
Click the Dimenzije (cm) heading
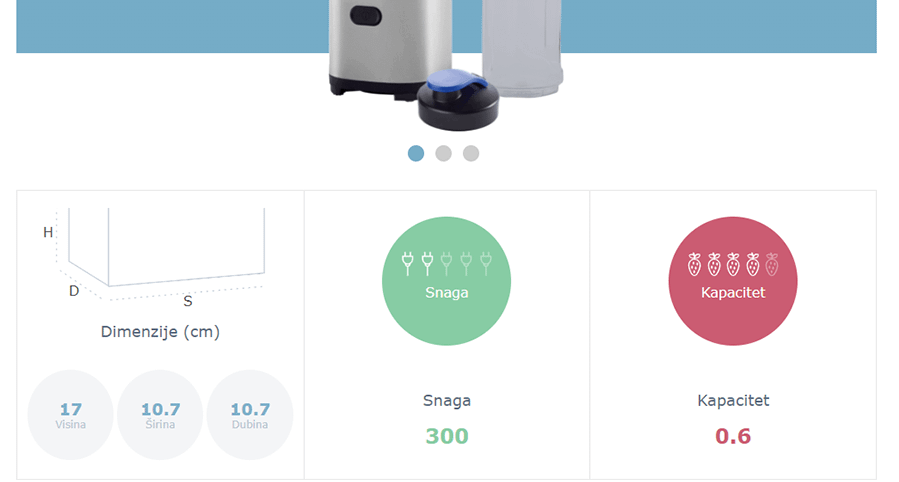[x=161, y=332]
